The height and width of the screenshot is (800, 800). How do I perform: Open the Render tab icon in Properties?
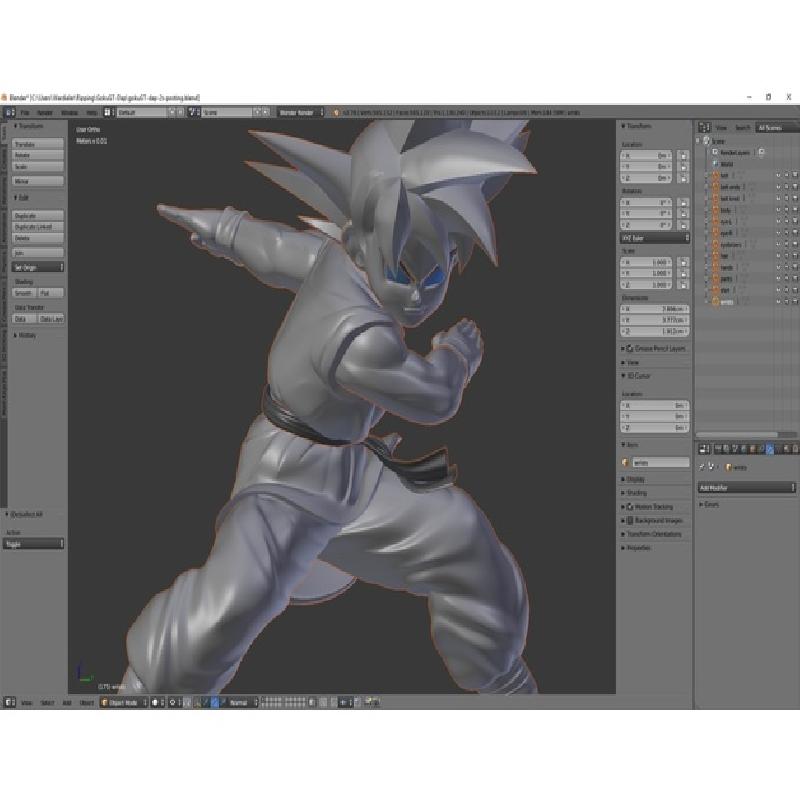tap(718, 449)
